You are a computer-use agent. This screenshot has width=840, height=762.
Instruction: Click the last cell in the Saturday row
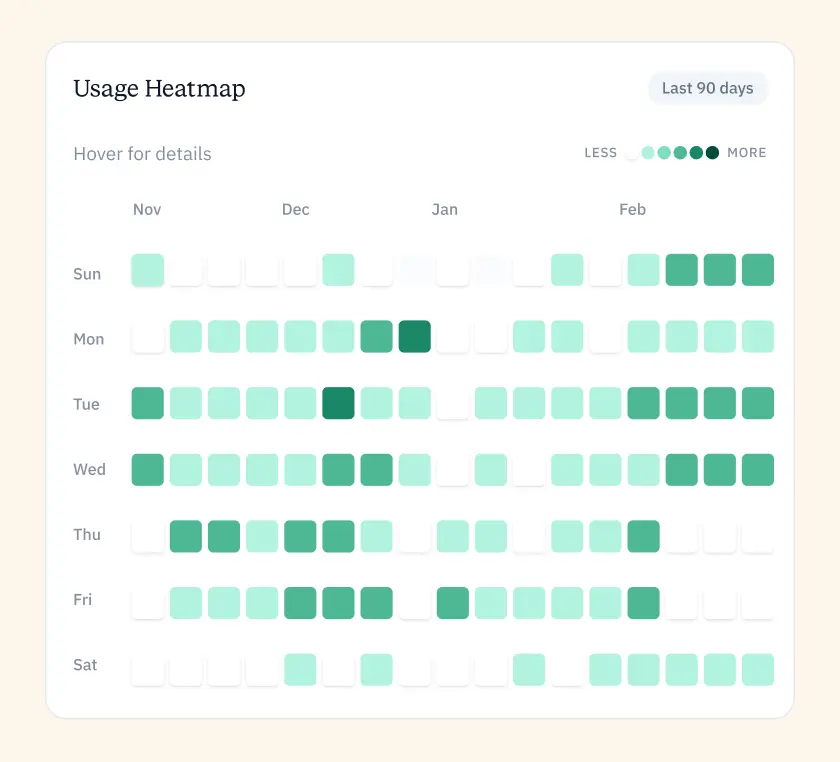click(x=758, y=669)
